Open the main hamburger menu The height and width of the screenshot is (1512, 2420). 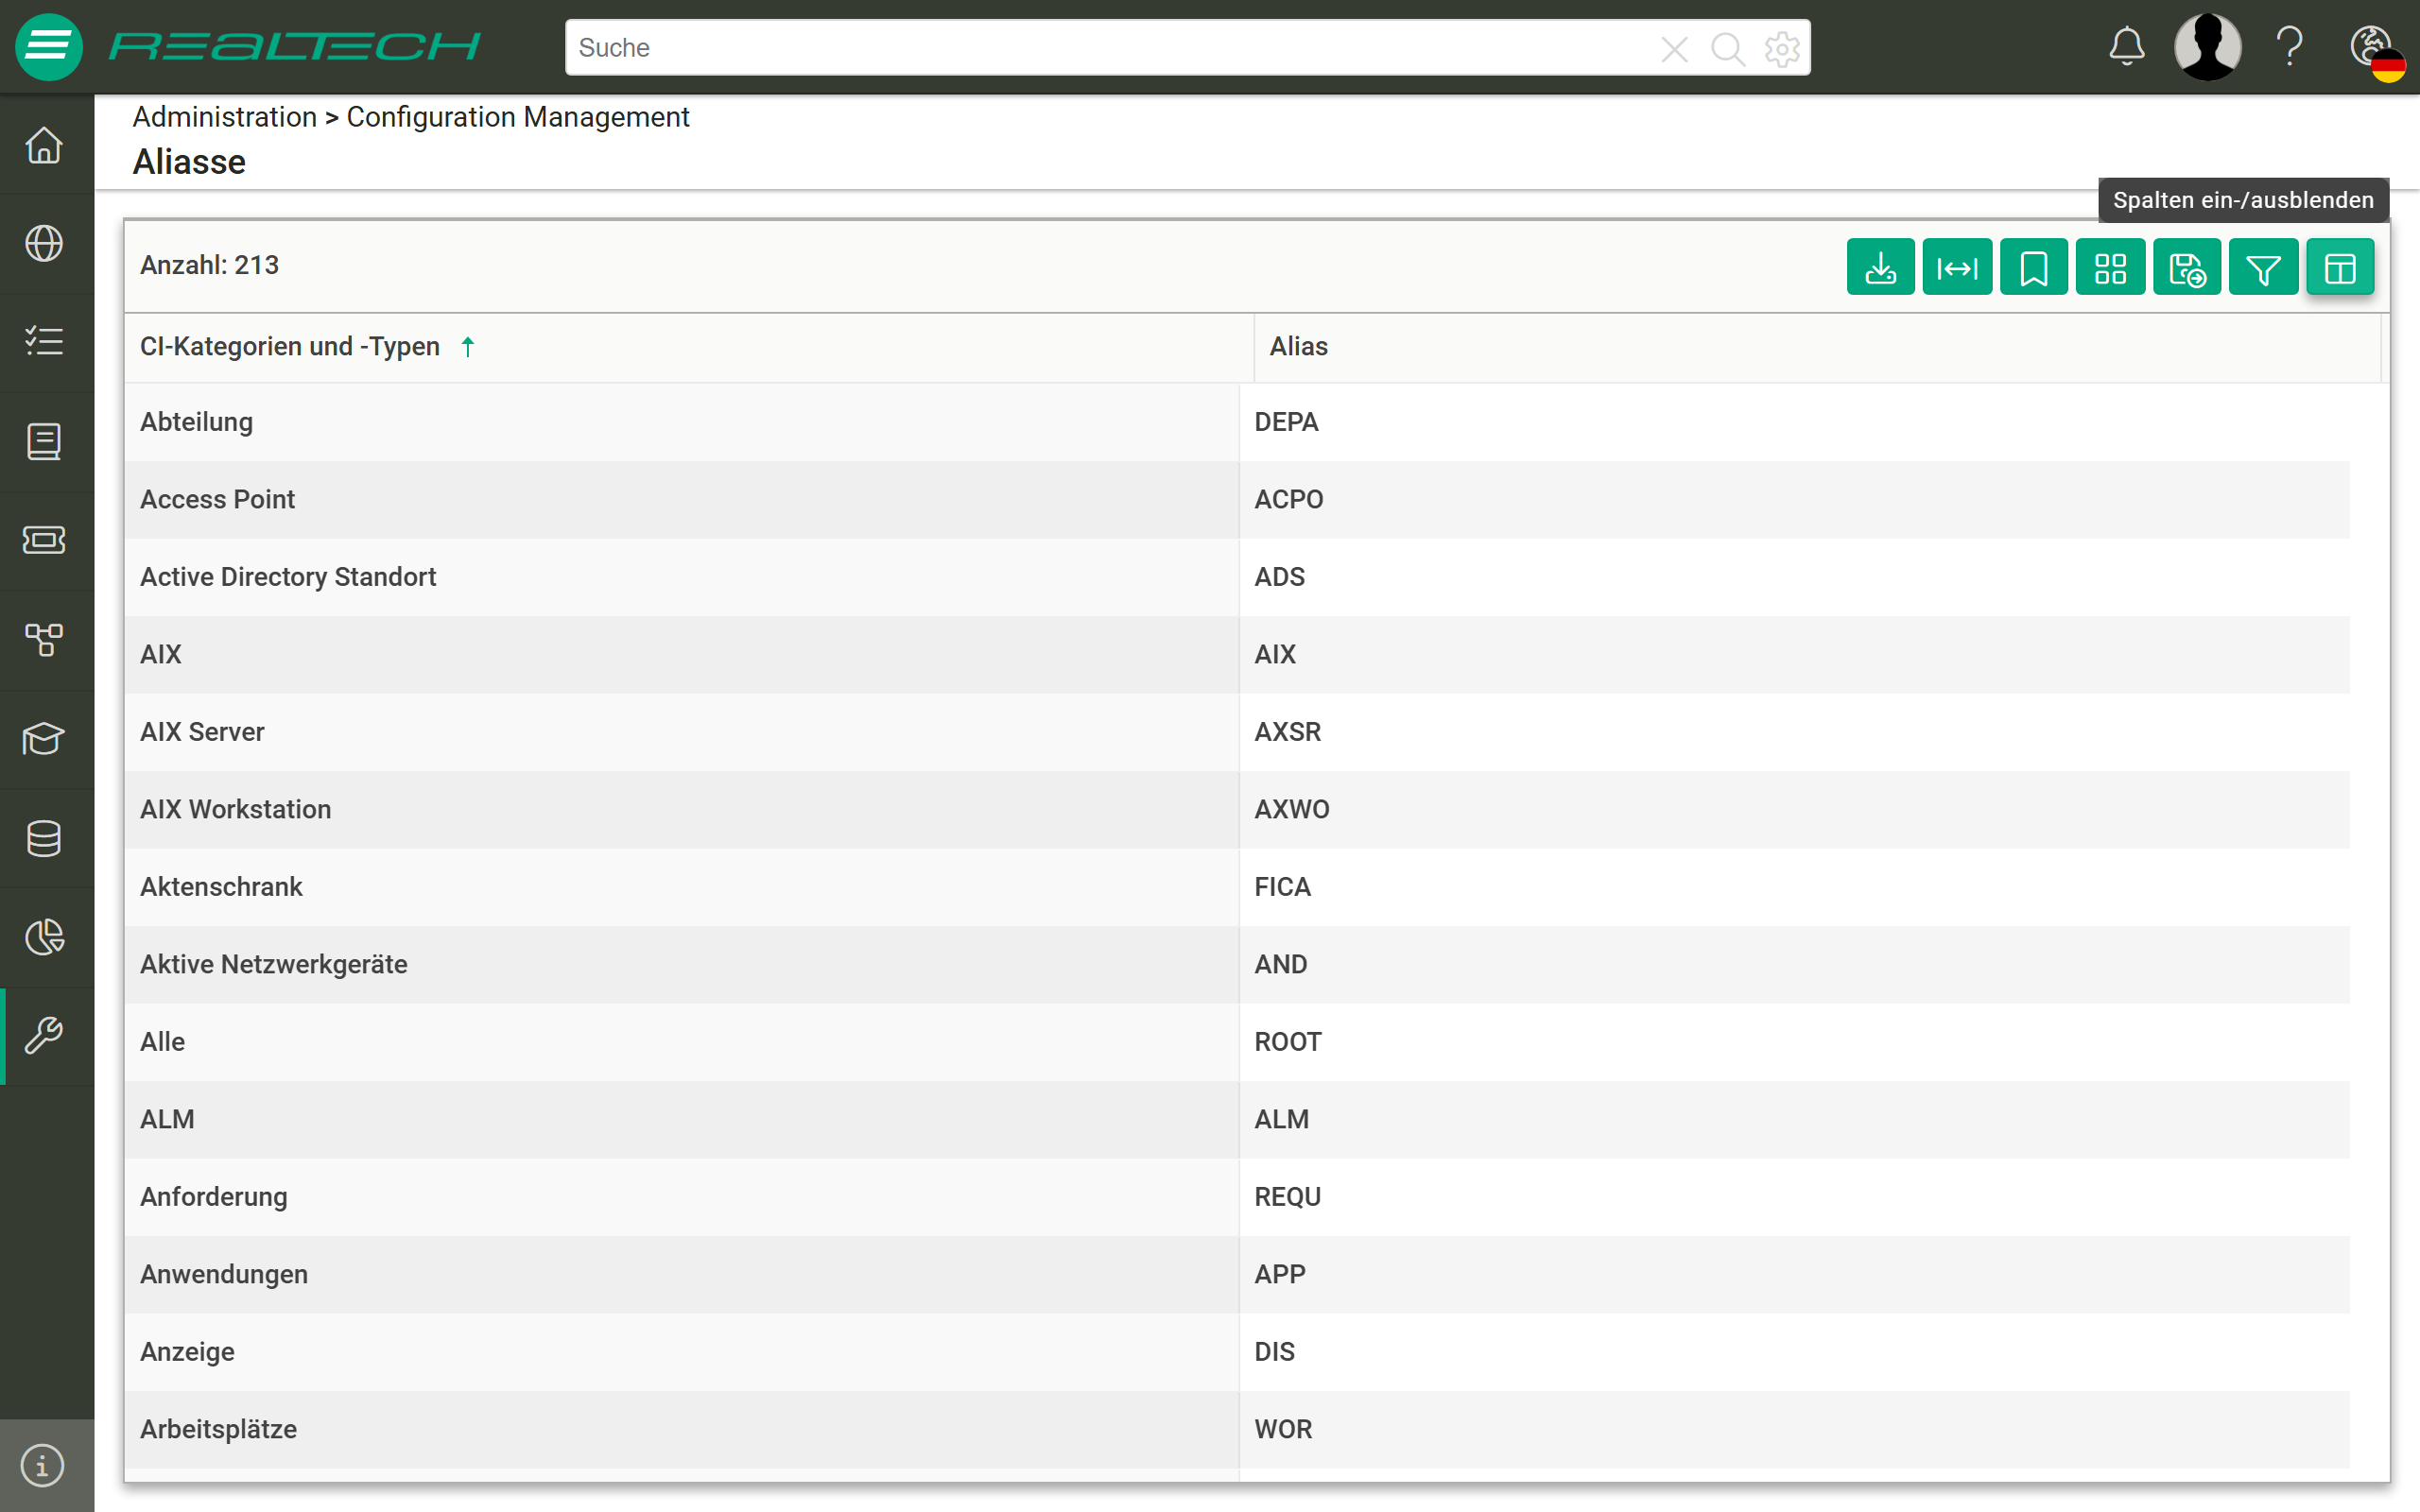click(48, 47)
